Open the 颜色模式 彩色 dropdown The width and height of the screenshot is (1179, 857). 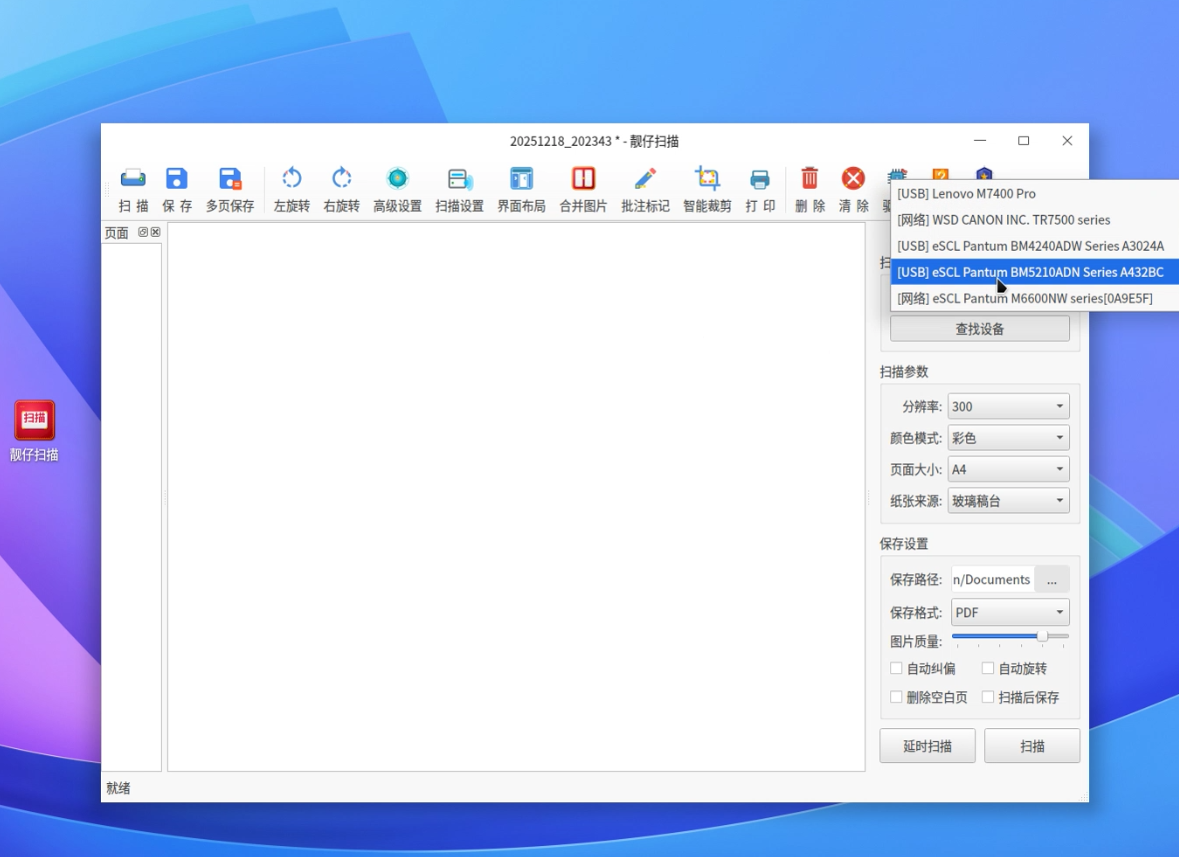click(x=1008, y=438)
